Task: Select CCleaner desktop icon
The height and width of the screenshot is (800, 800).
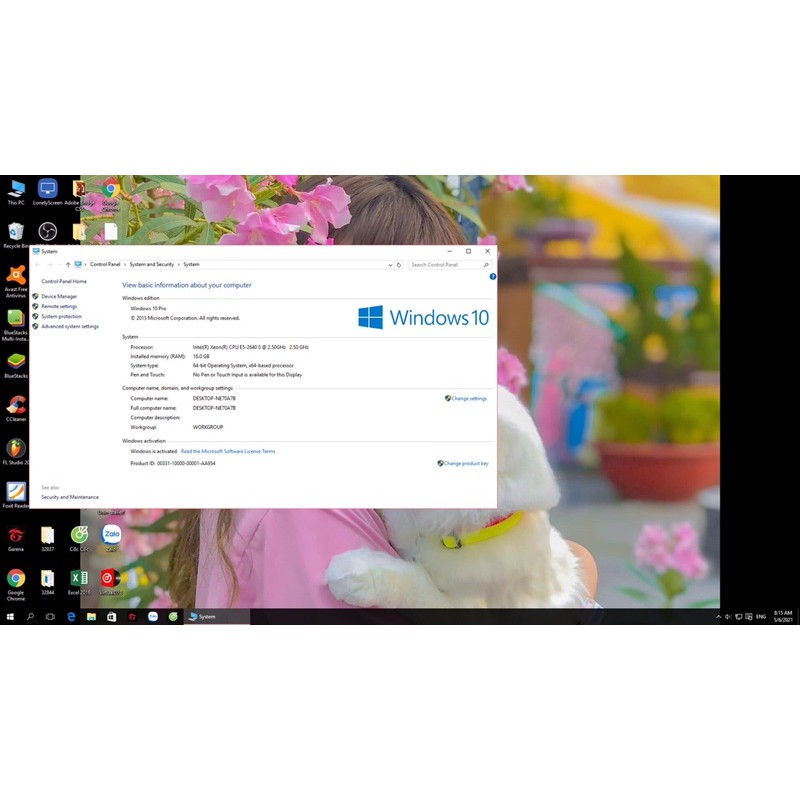Action: pos(16,409)
